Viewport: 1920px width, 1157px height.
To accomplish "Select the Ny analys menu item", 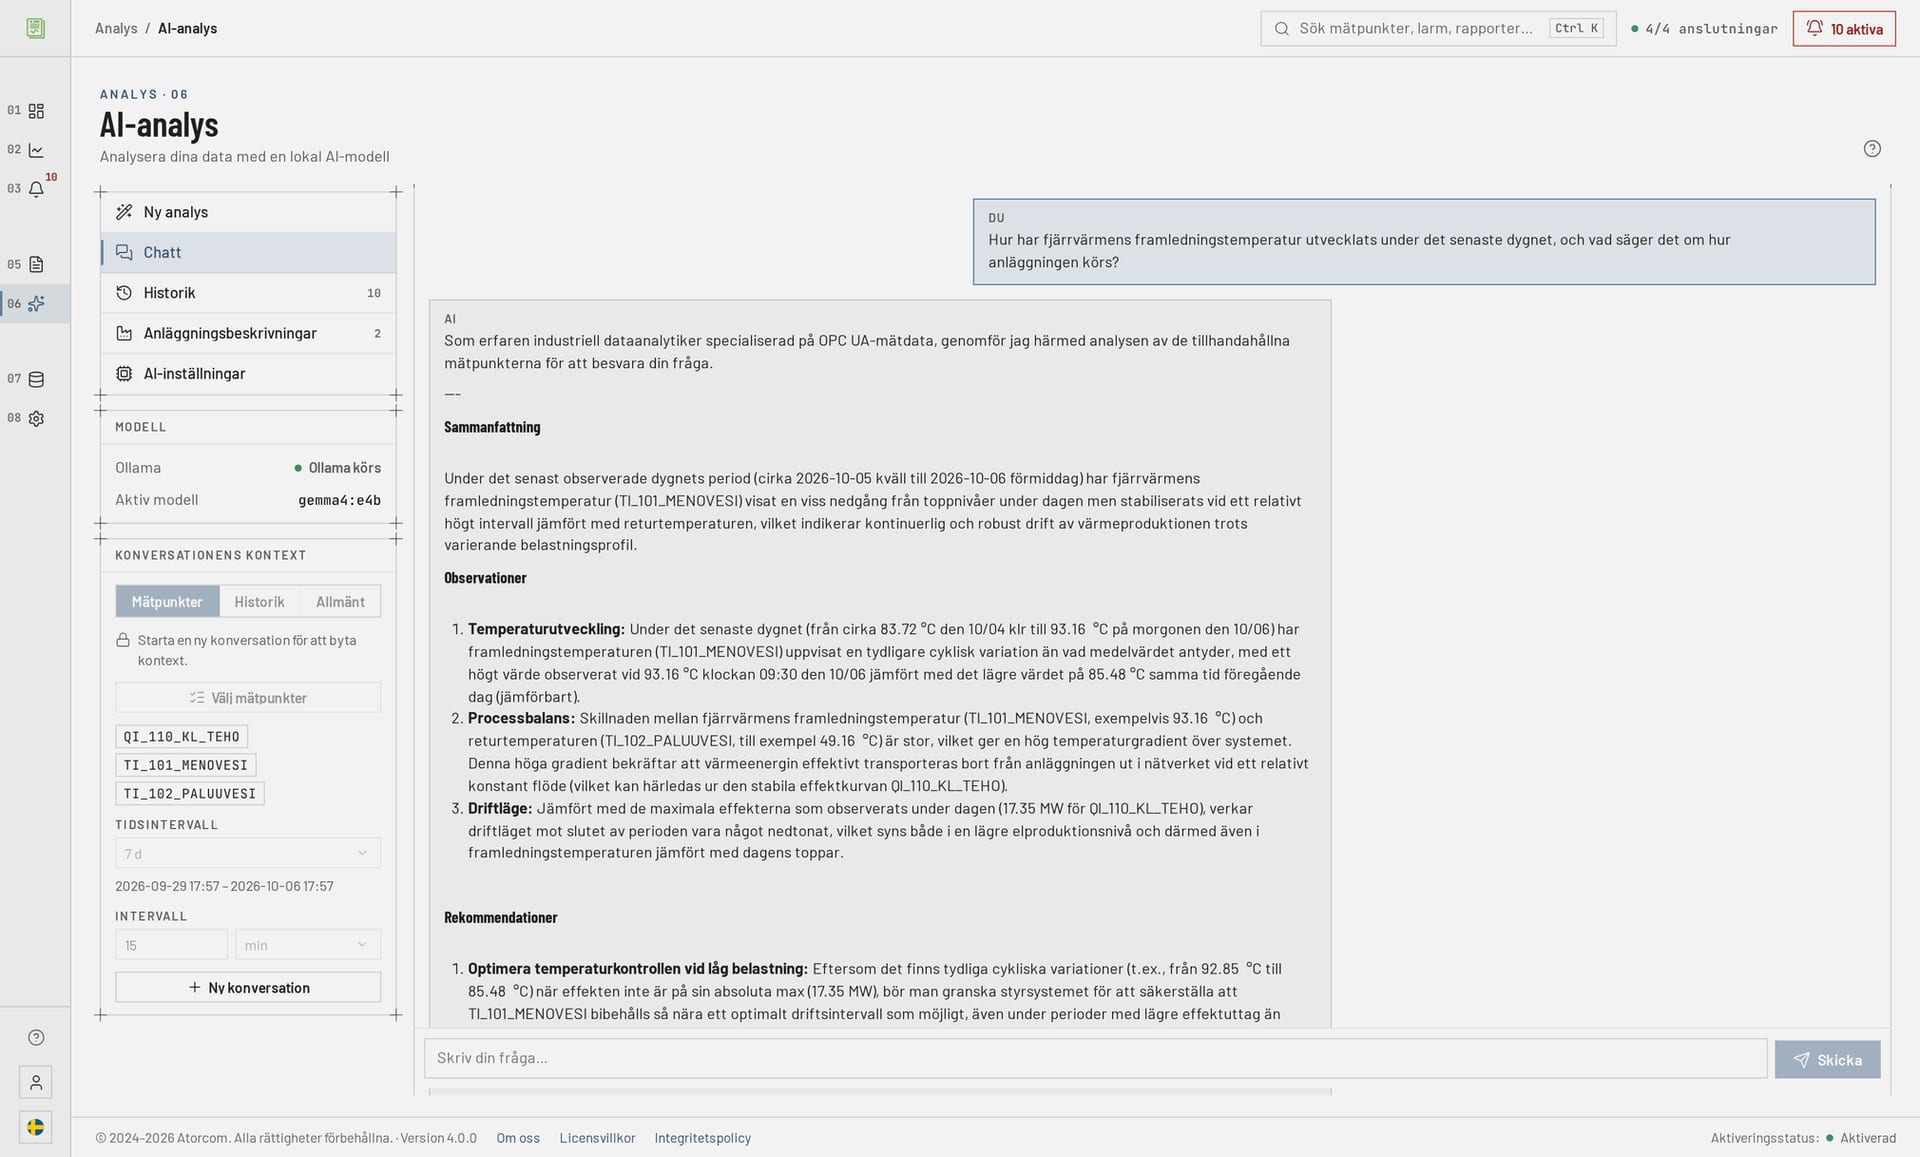I will tap(248, 212).
